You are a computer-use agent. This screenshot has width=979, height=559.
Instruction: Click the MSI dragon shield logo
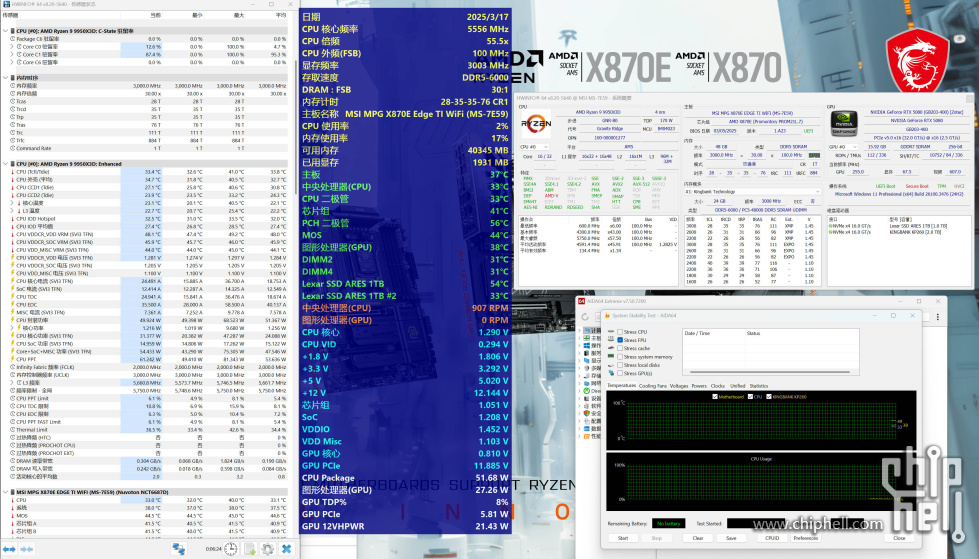[x=917, y=61]
